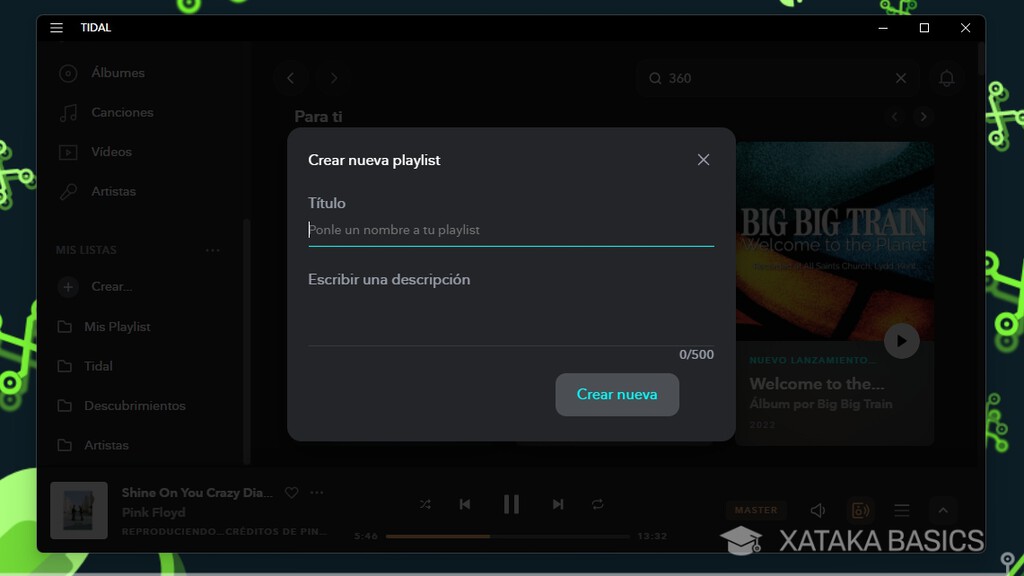Open the current track three-dot options
Viewport: 1024px width, 576px height.
pyautogui.click(x=317, y=493)
